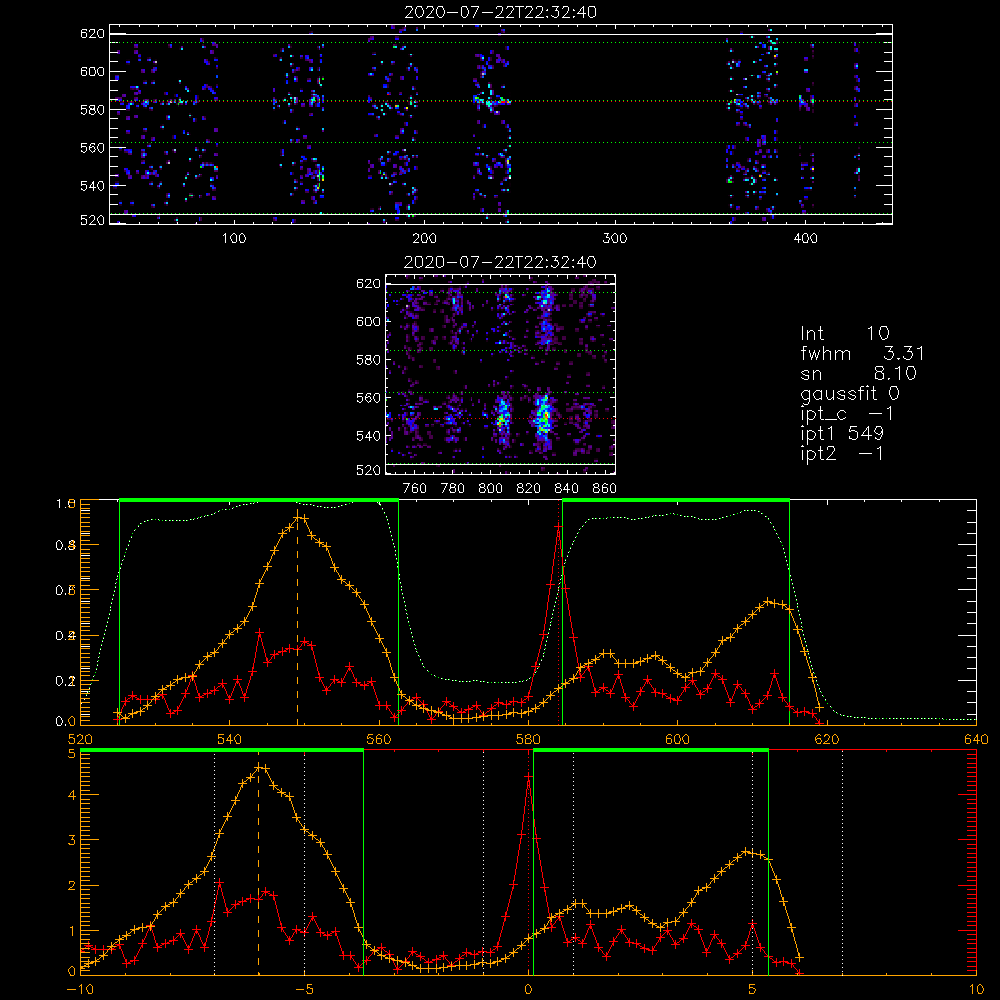Click the bright spot near 830 in the middle image
This screenshot has height=1000, width=1000.
coord(544,415)
